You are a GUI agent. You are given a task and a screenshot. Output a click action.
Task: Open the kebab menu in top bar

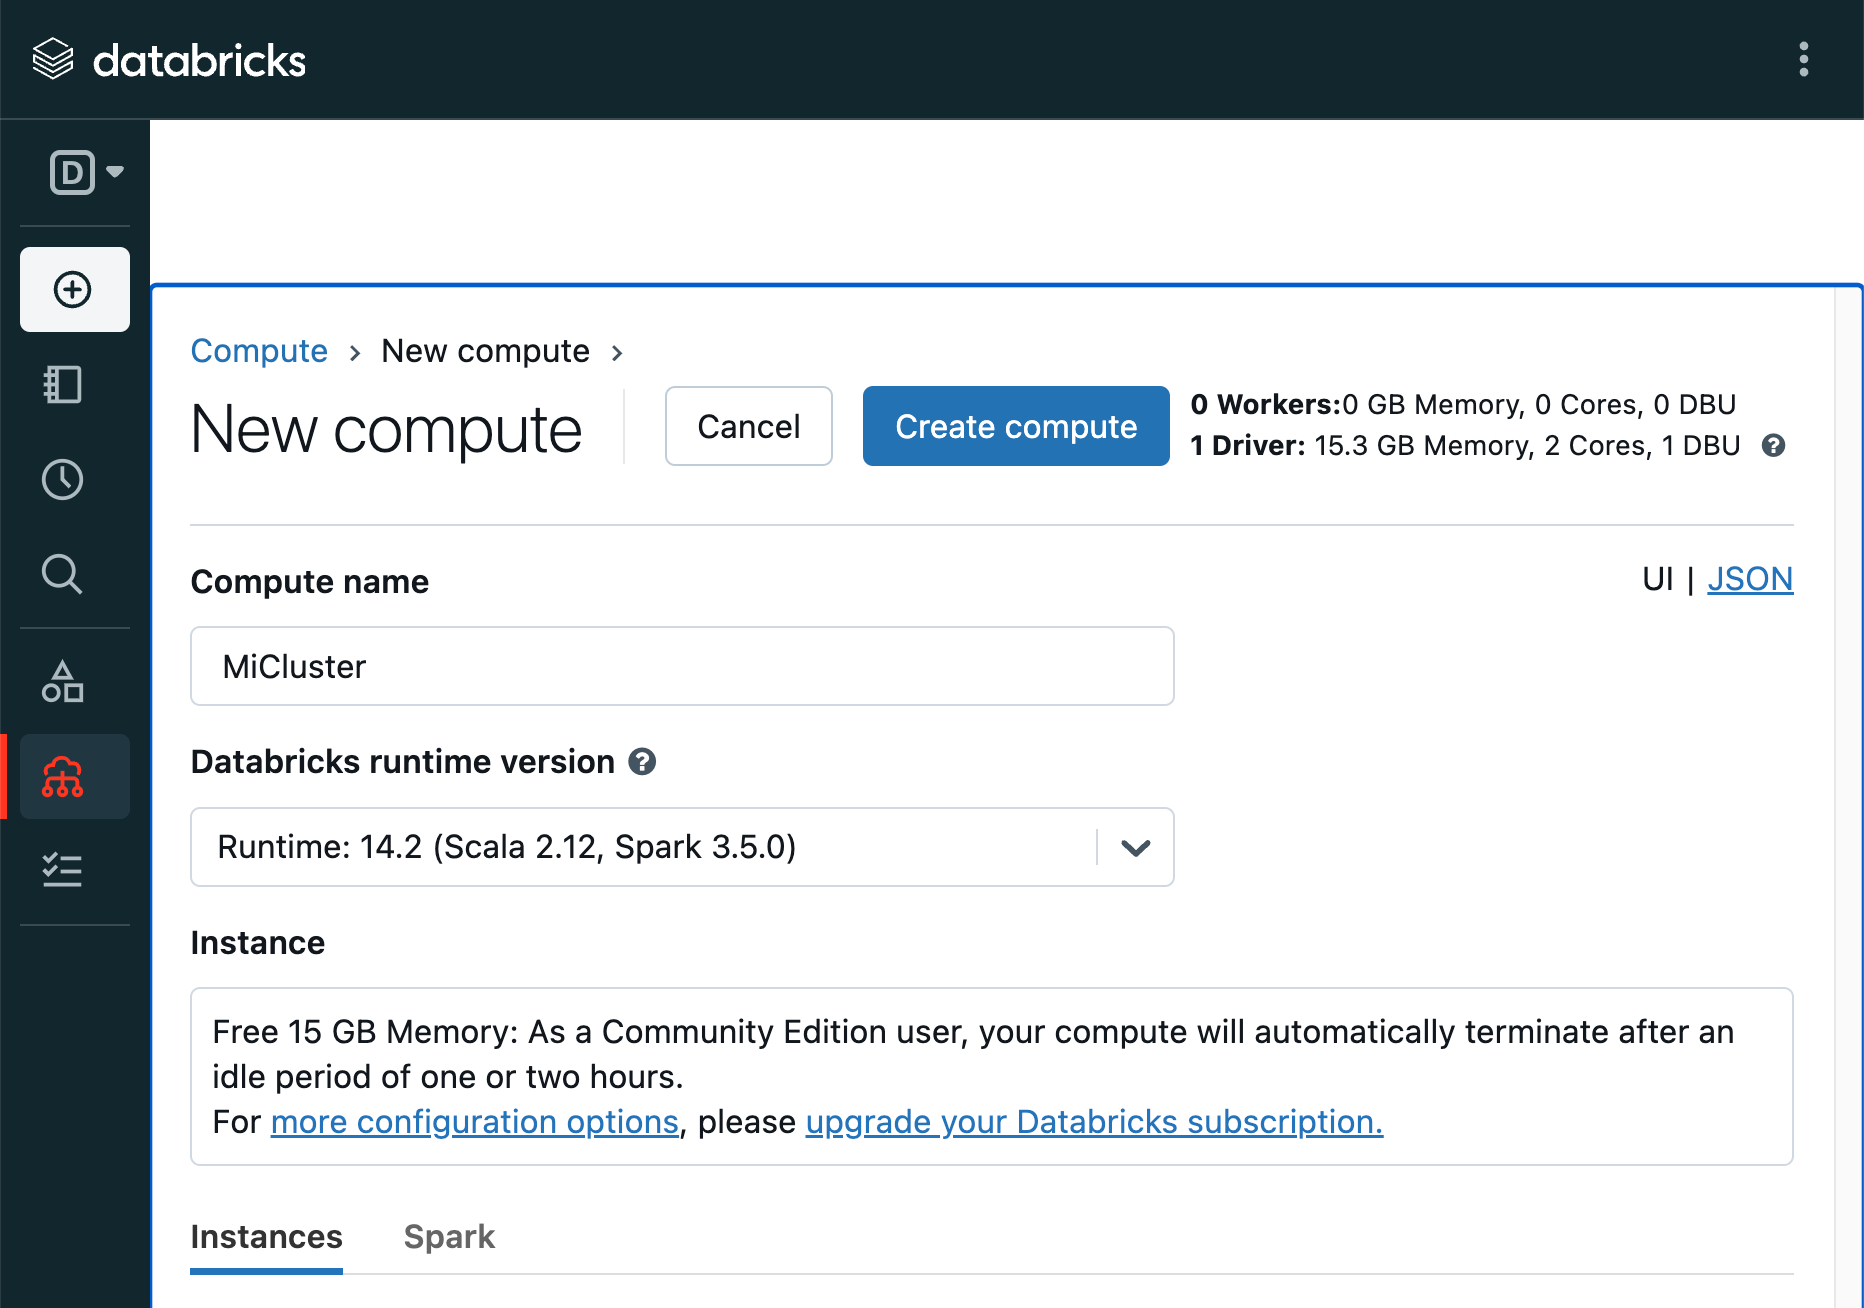pyautogui.click(x=1804, y=59)
